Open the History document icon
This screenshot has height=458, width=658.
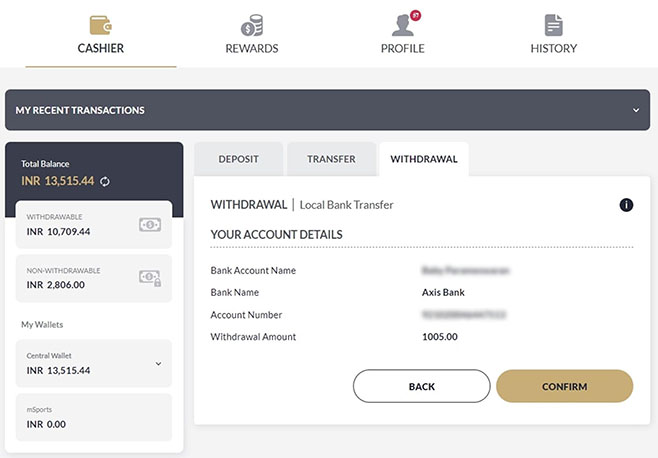[x=553, y=25]
